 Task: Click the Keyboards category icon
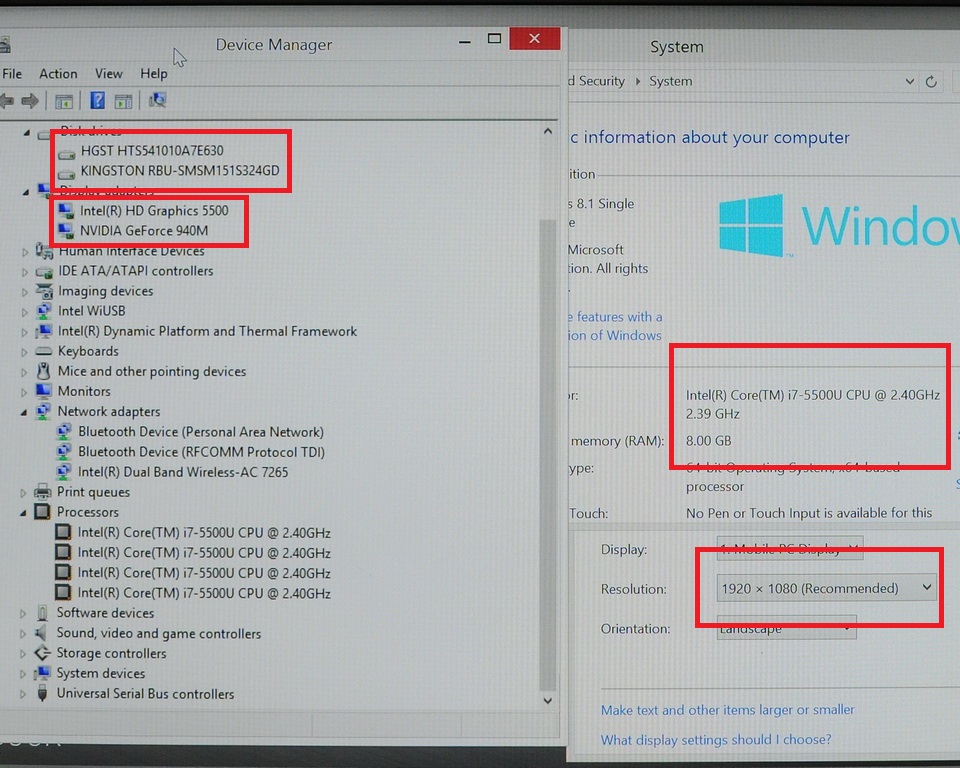point(43,351)
